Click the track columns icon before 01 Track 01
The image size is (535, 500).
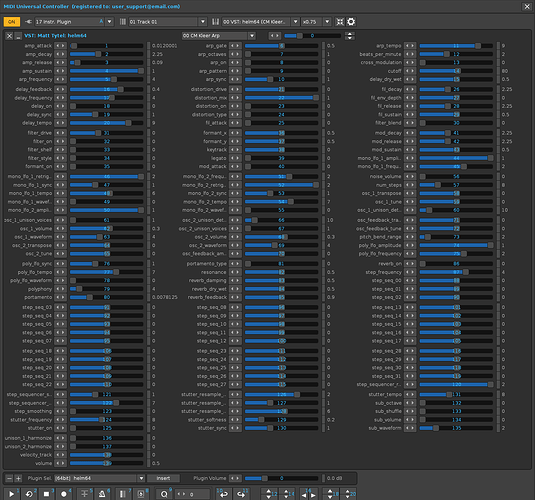point(123,22)
